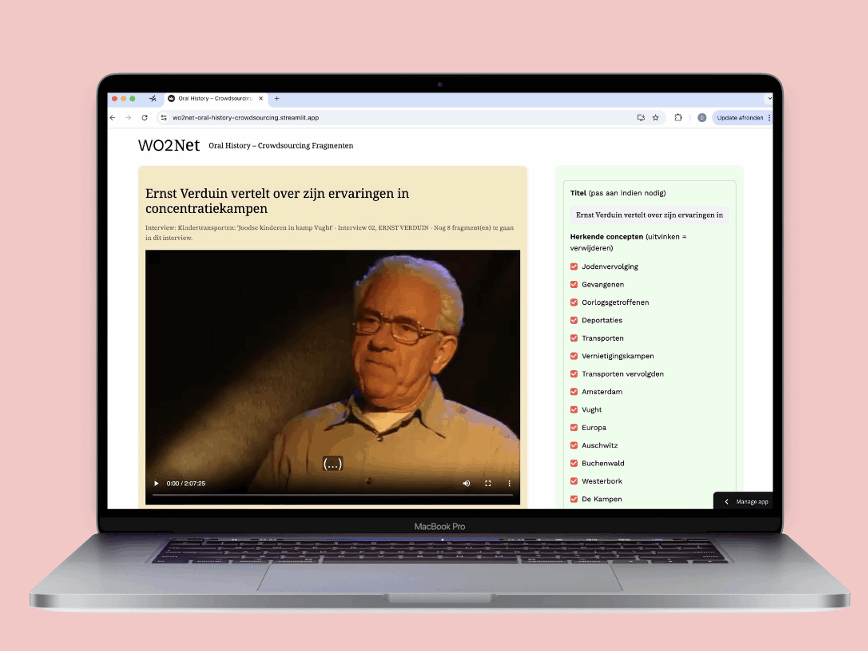Uncheck the Auschwitz concept checkbox
Screen dimensions: 868x651
(x=574, y=445)
